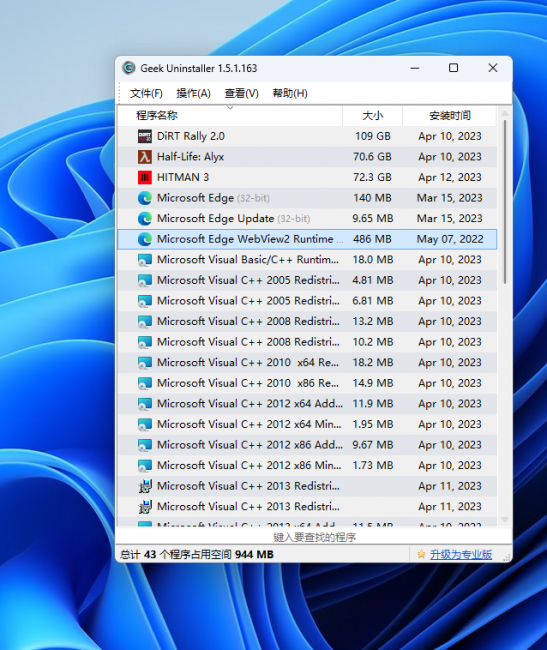Focus the 键入要查找的程序 search field
Image resolution: width=547 pixels, height=650 pixels.
click(x=314, y=538)
